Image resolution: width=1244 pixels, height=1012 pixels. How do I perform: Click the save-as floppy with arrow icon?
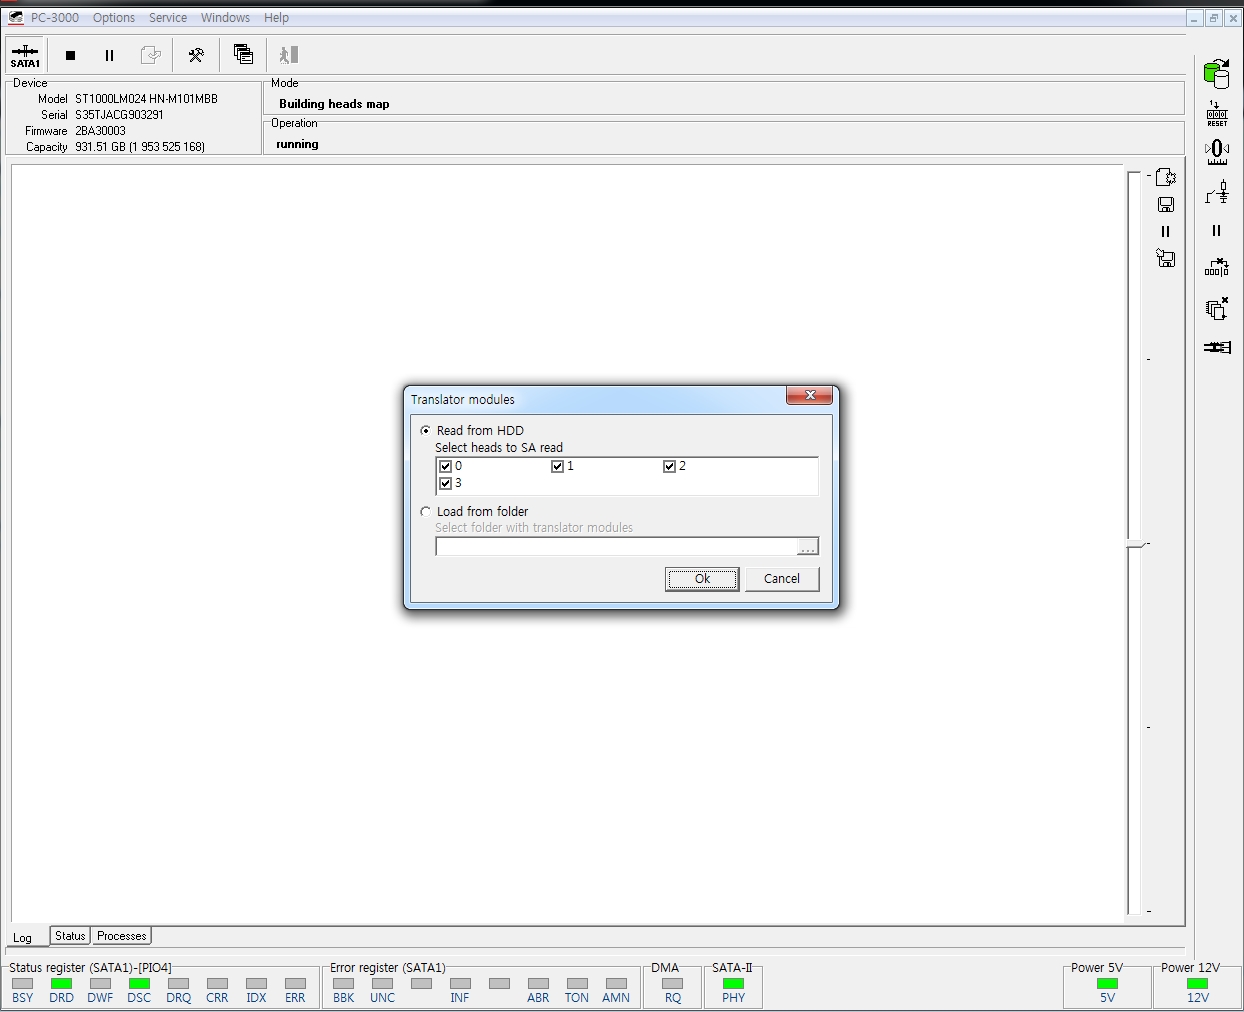[1165, 258]
